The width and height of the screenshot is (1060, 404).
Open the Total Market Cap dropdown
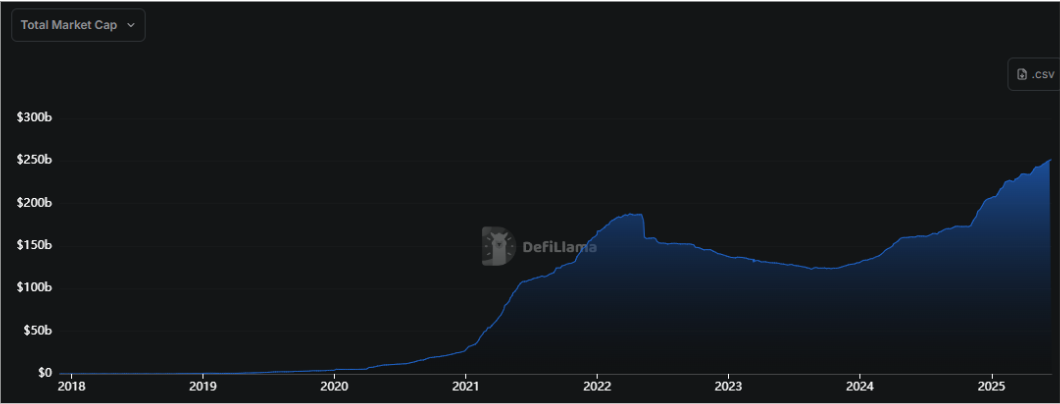[x=78, y=26]
